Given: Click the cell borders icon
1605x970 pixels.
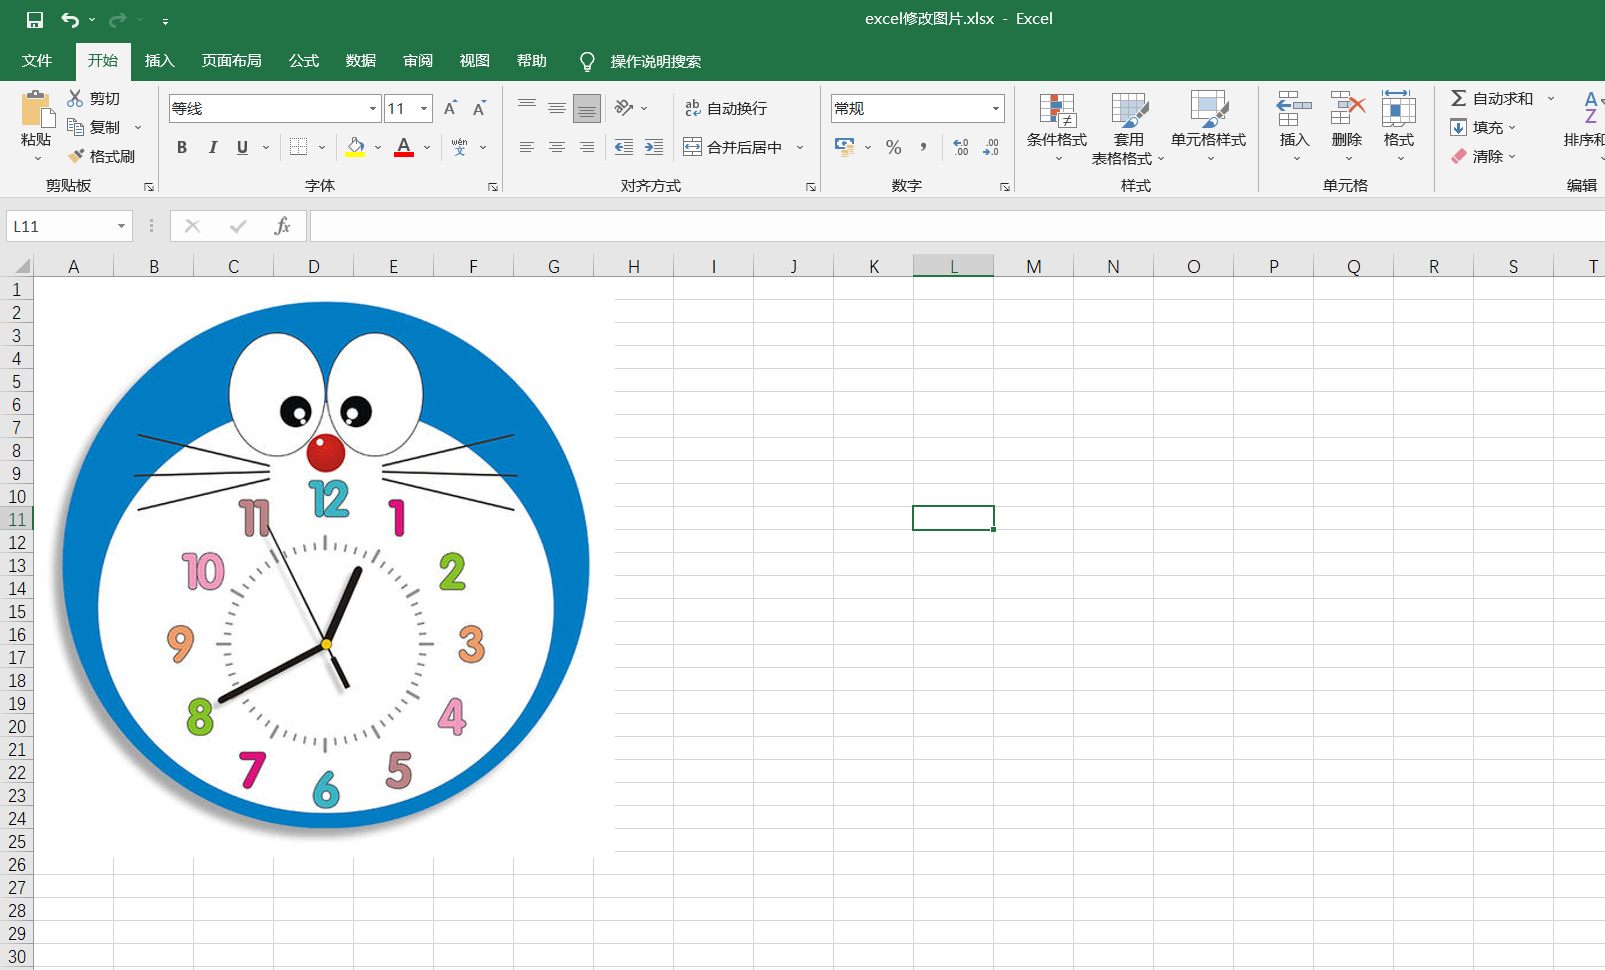Looking at the screenshot, I should (298, 147).
